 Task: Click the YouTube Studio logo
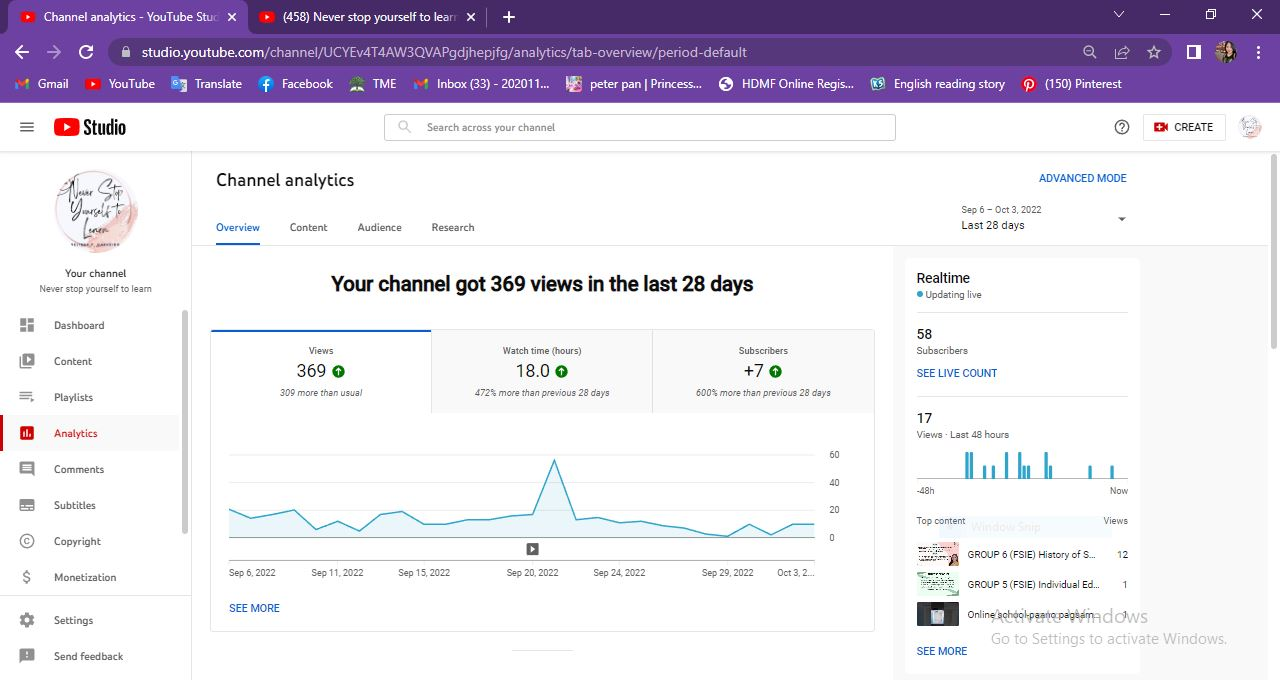click(90, 127)
